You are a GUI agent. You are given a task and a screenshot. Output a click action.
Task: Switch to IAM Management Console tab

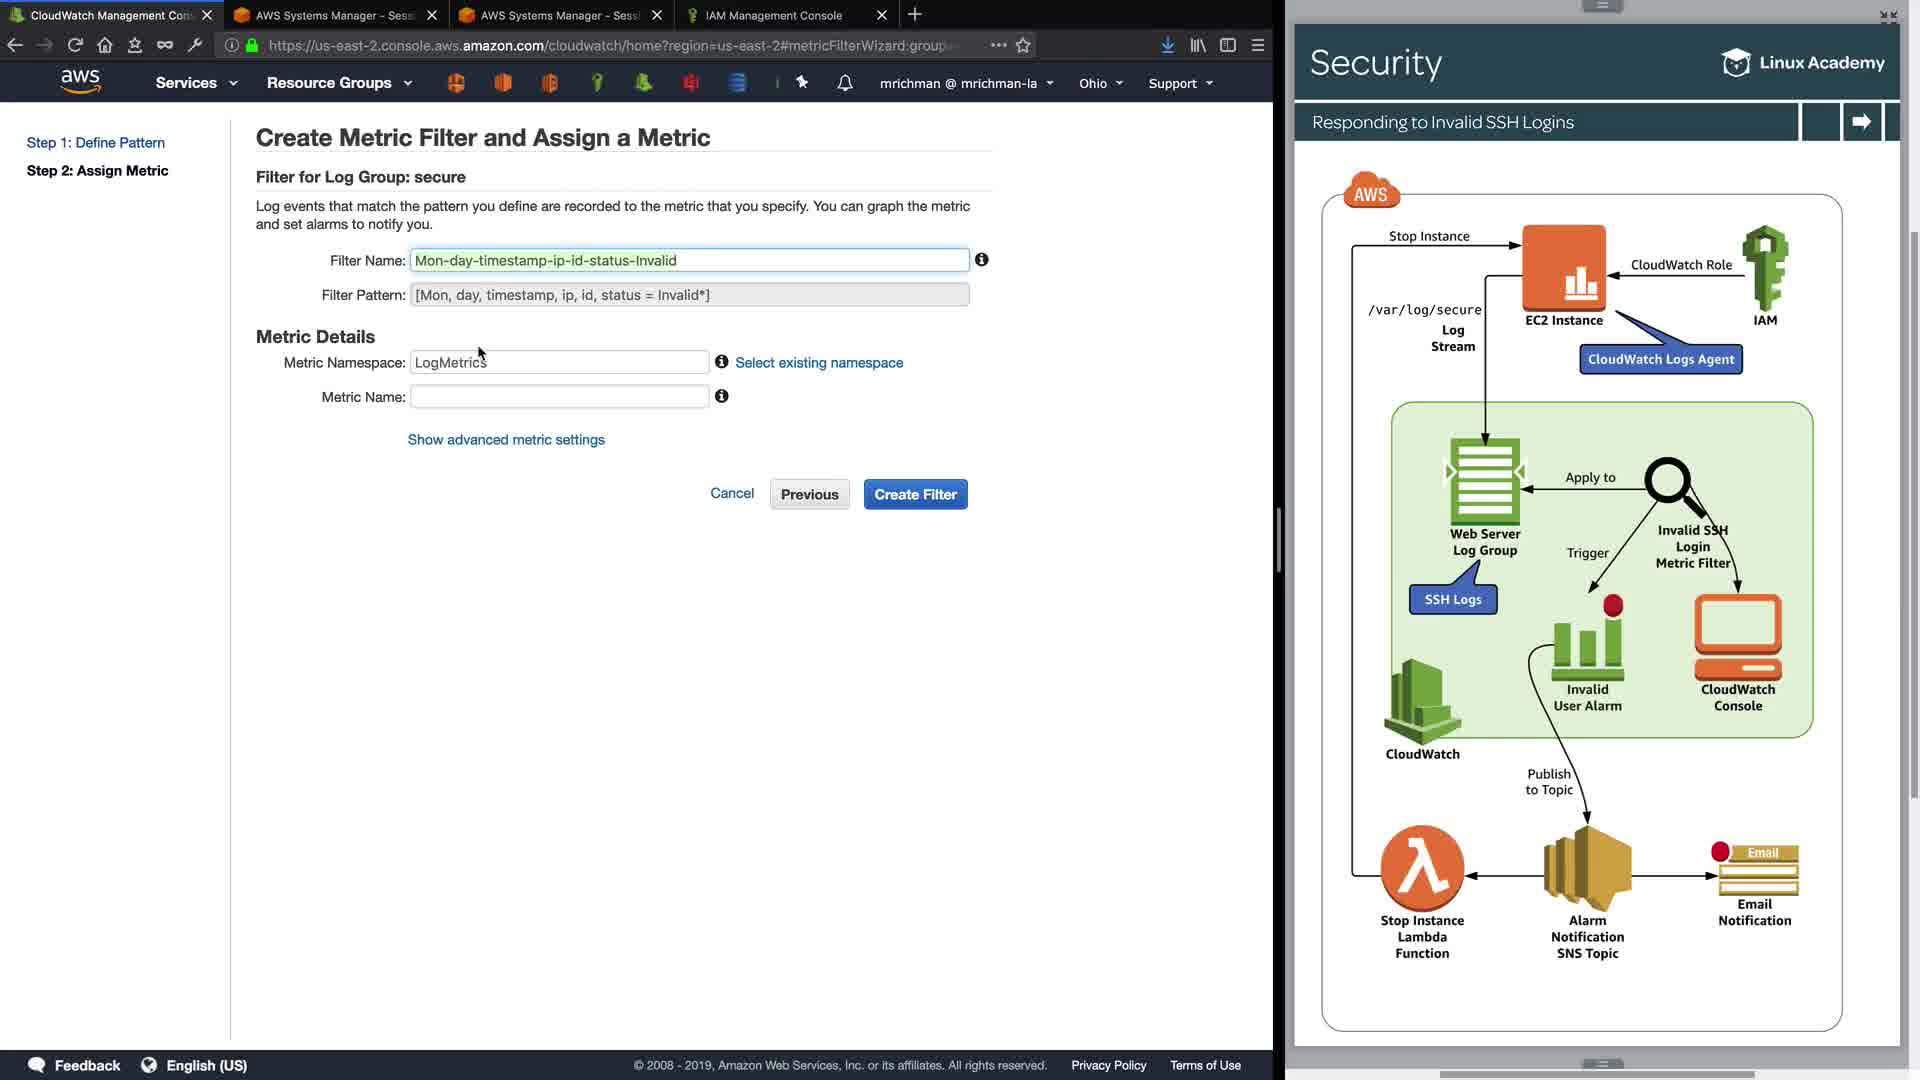[x=774, y=15]
